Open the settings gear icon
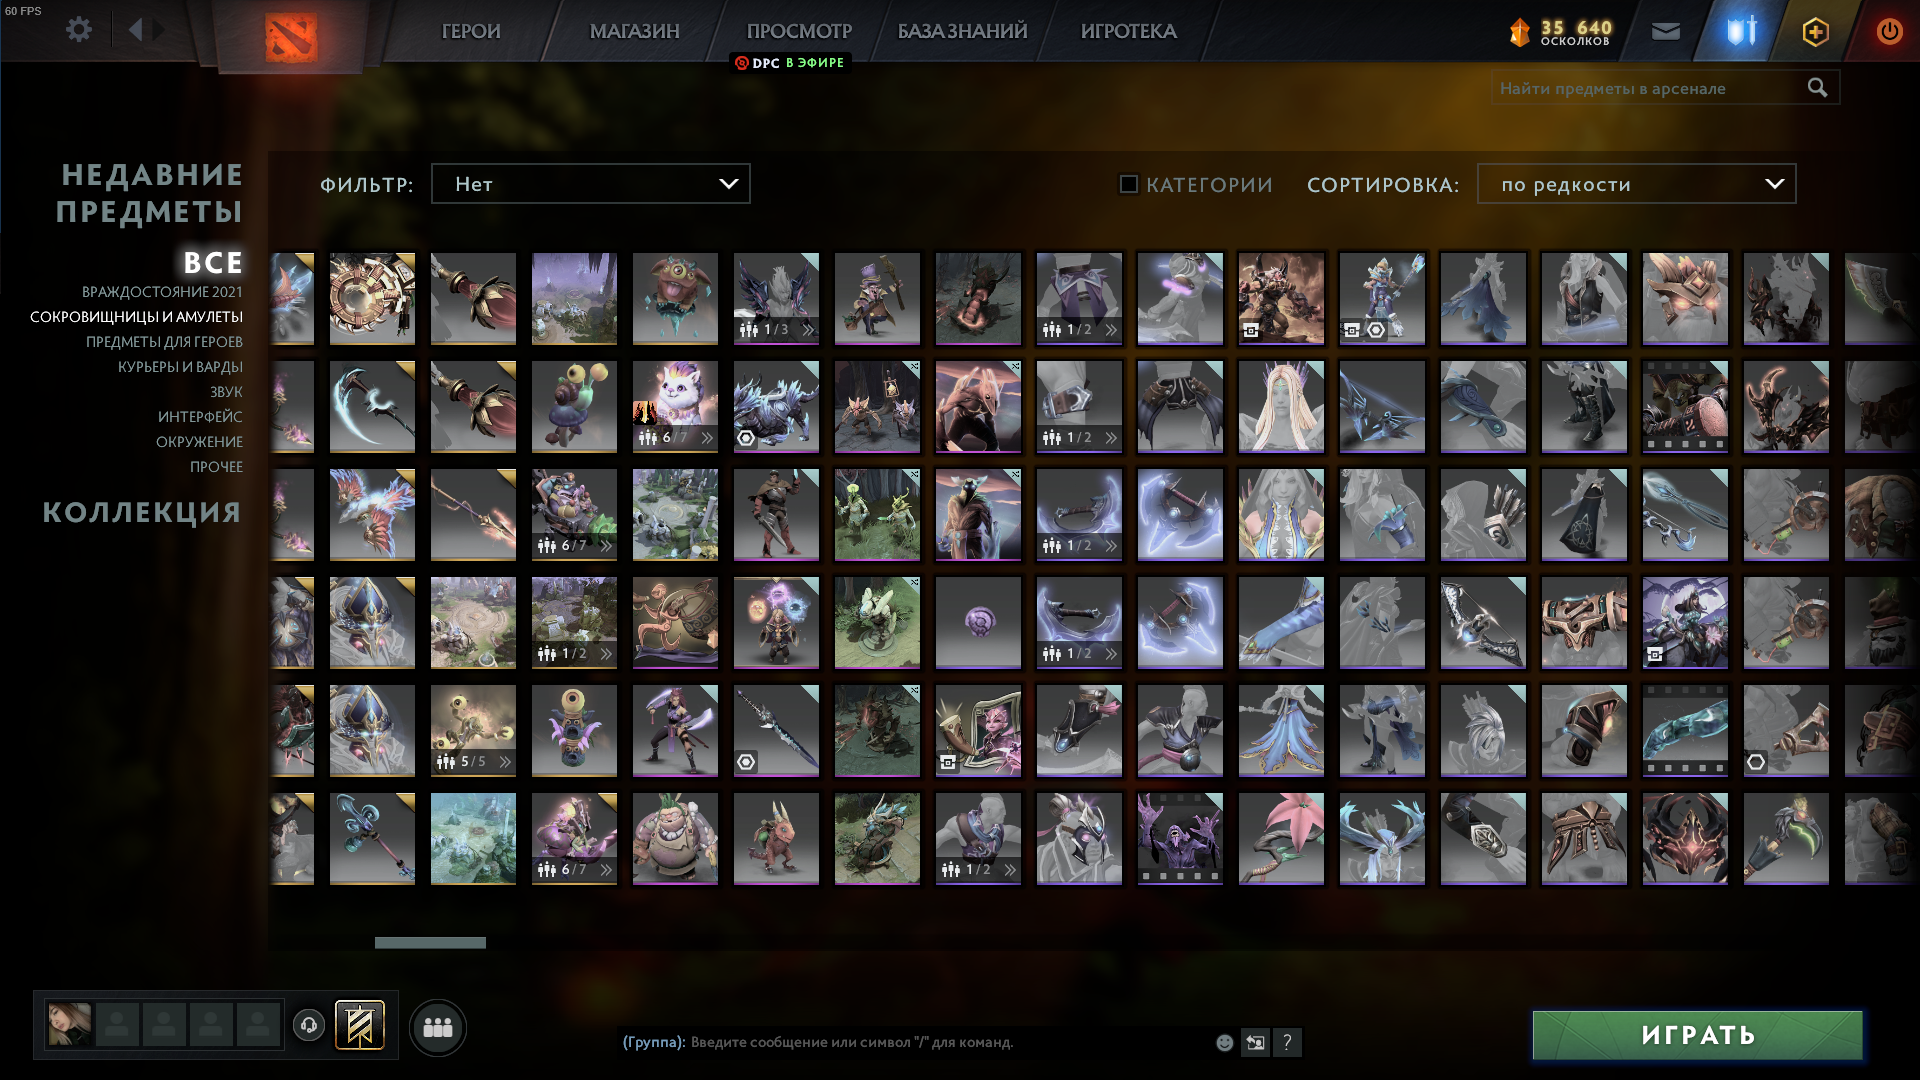This screenshot has width=1920, height=1080. click(79, 30)
